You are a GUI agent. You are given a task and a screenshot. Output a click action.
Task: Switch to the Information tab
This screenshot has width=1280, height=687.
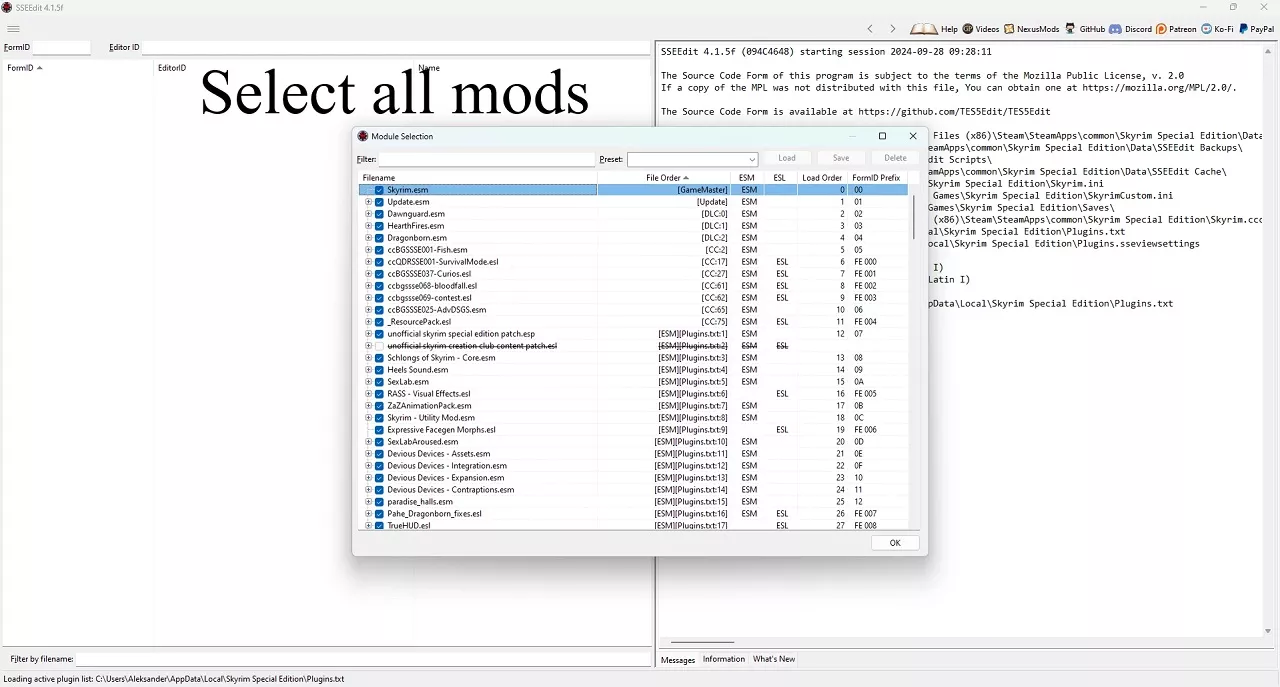click(x=724, y=659)
